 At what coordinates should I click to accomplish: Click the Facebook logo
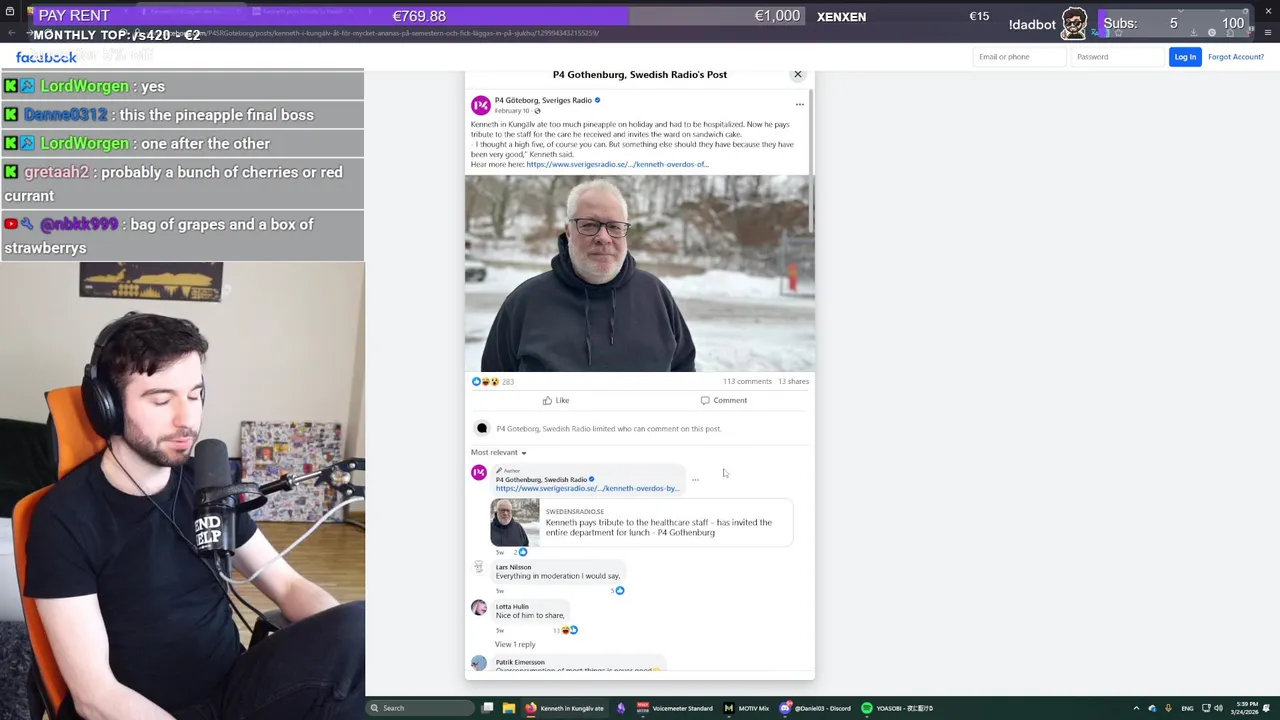(46, 57)
